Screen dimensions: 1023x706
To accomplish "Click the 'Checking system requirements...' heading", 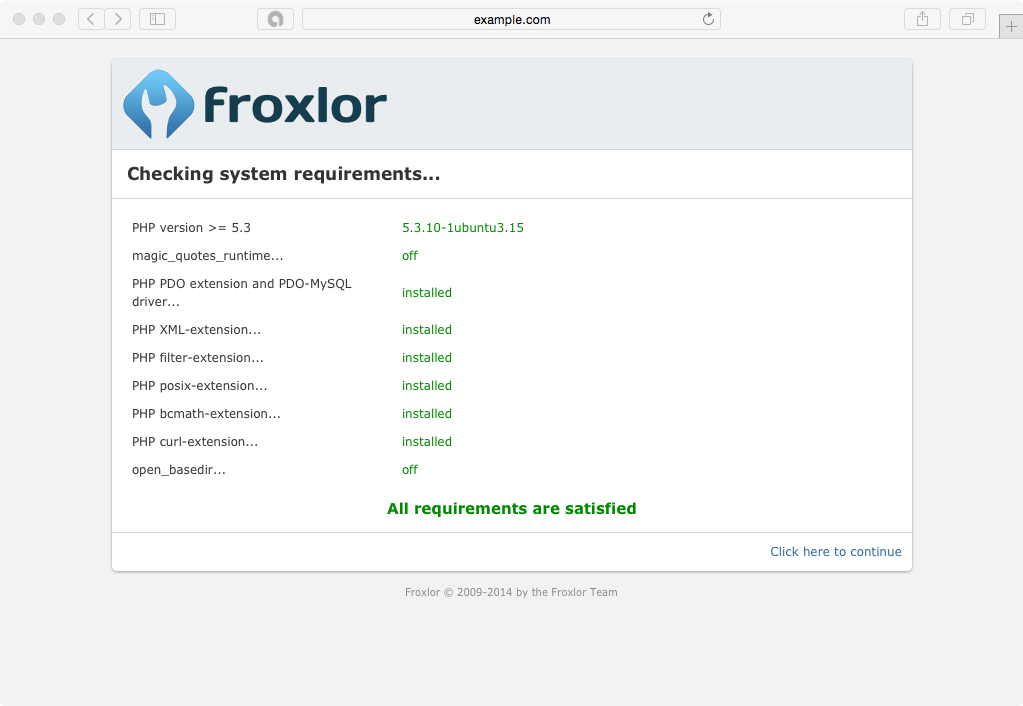I will pyautogui.click(x=284, y=174).
